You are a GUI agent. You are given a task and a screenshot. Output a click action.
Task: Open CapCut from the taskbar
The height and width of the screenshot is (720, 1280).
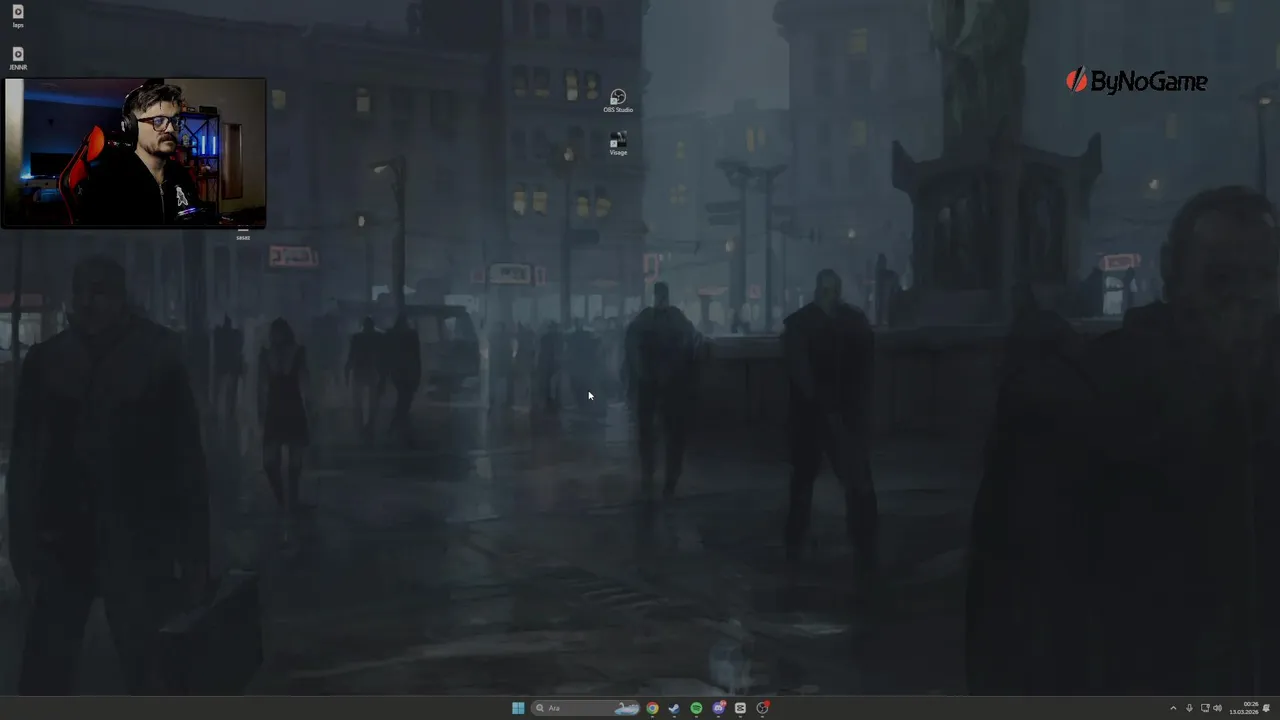740,708
